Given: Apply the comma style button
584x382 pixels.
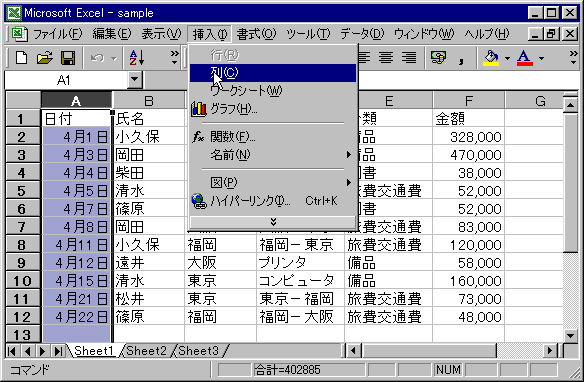Looking at the screenshot, I should [461, 58].
